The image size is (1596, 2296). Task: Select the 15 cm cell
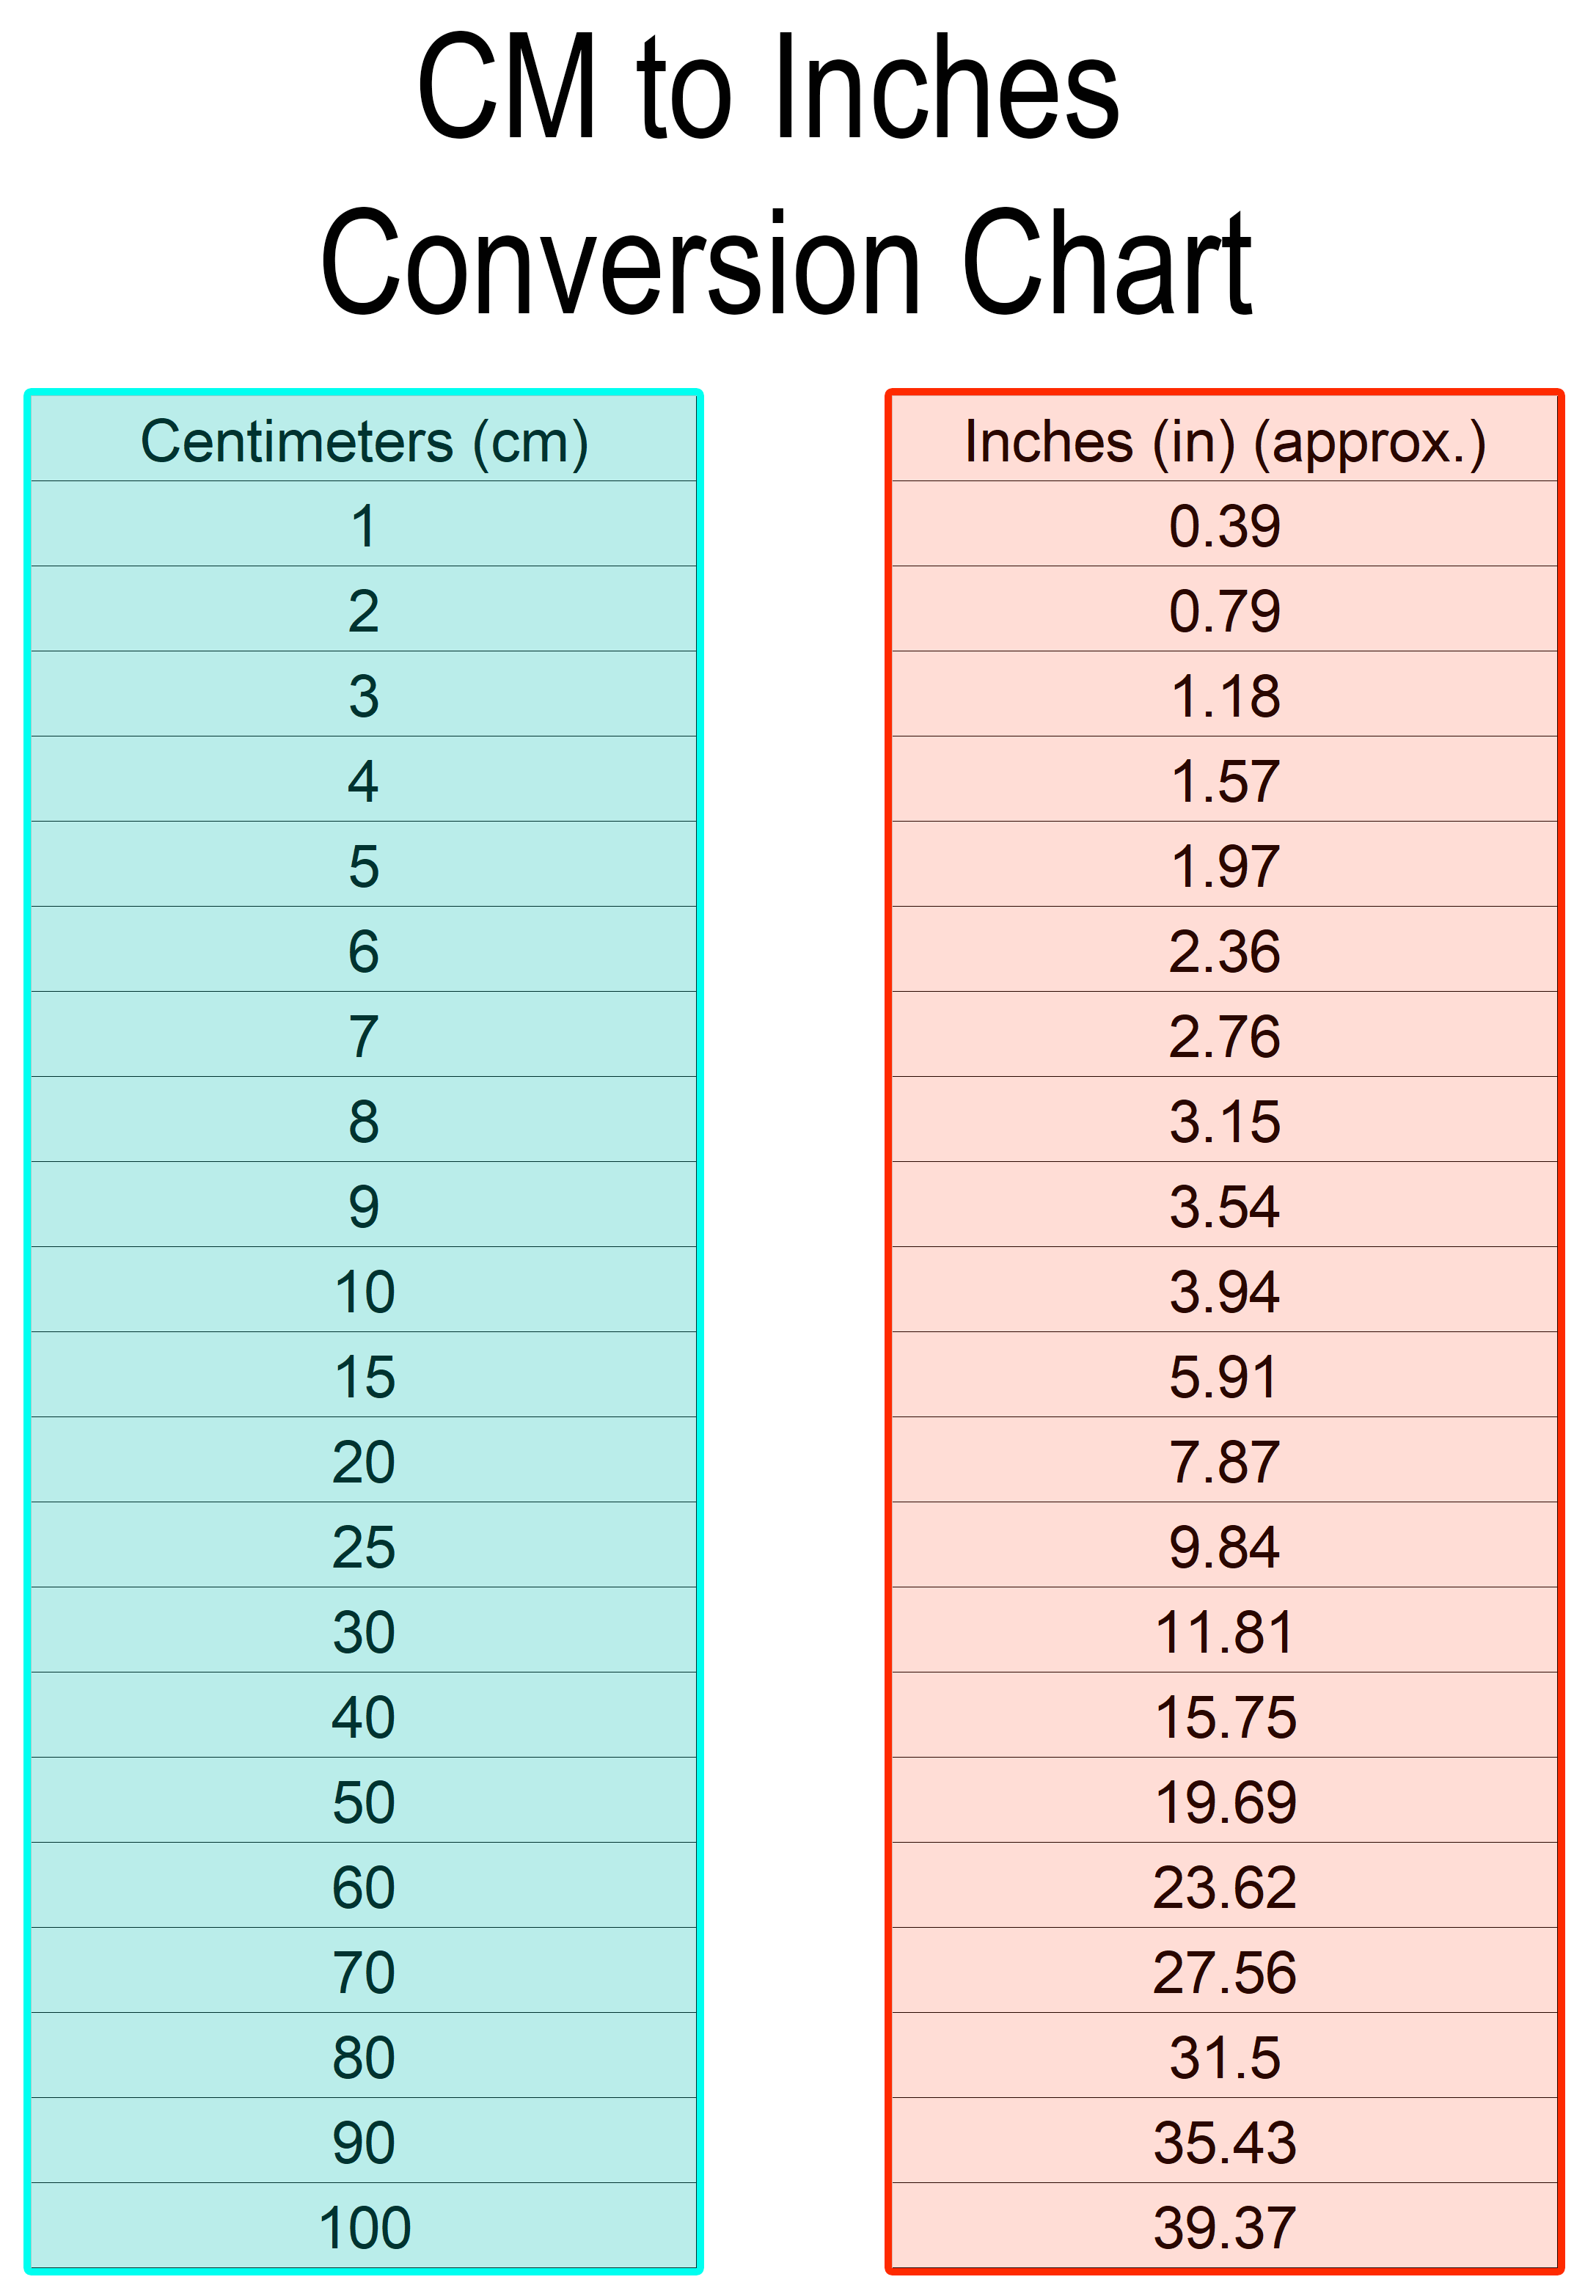click(364, 1377)
